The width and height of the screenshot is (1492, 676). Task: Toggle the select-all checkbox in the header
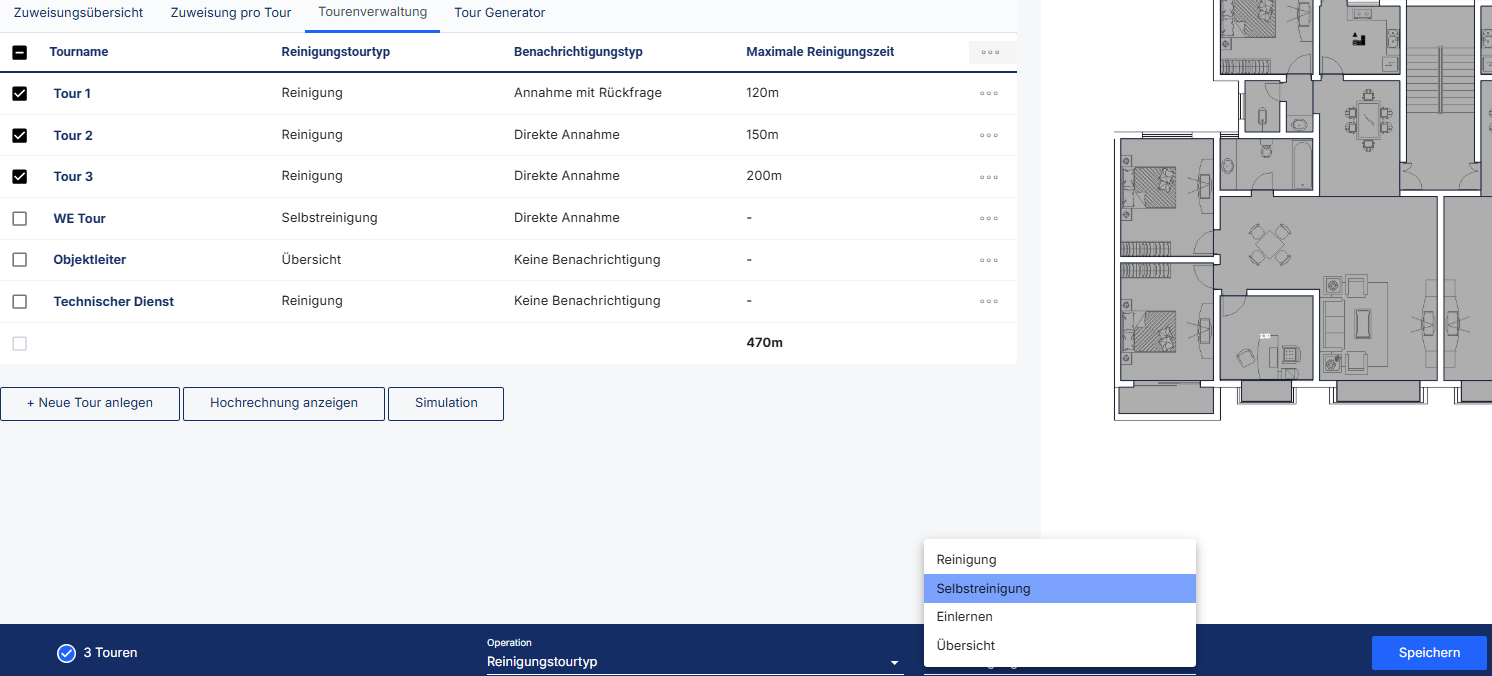pos(20,53)
